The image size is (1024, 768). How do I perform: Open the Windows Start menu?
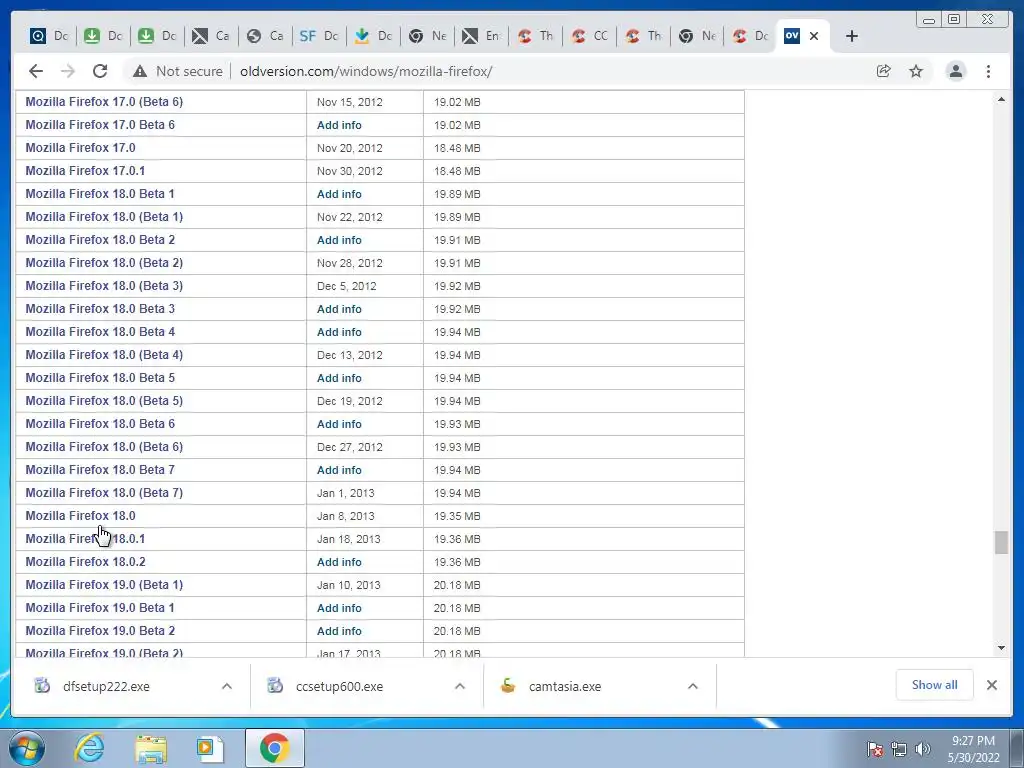point(27,748)
